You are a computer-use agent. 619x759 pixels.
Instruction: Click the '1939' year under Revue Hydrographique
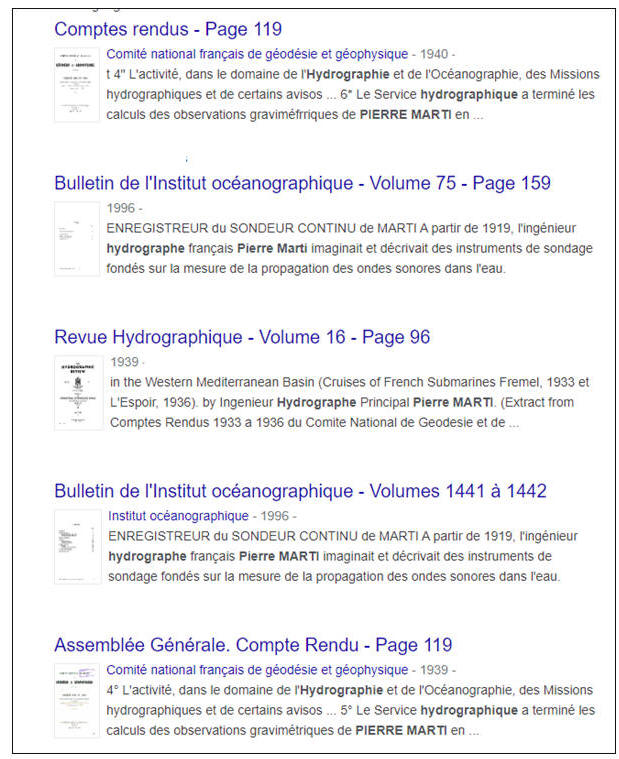click(123, 362)
